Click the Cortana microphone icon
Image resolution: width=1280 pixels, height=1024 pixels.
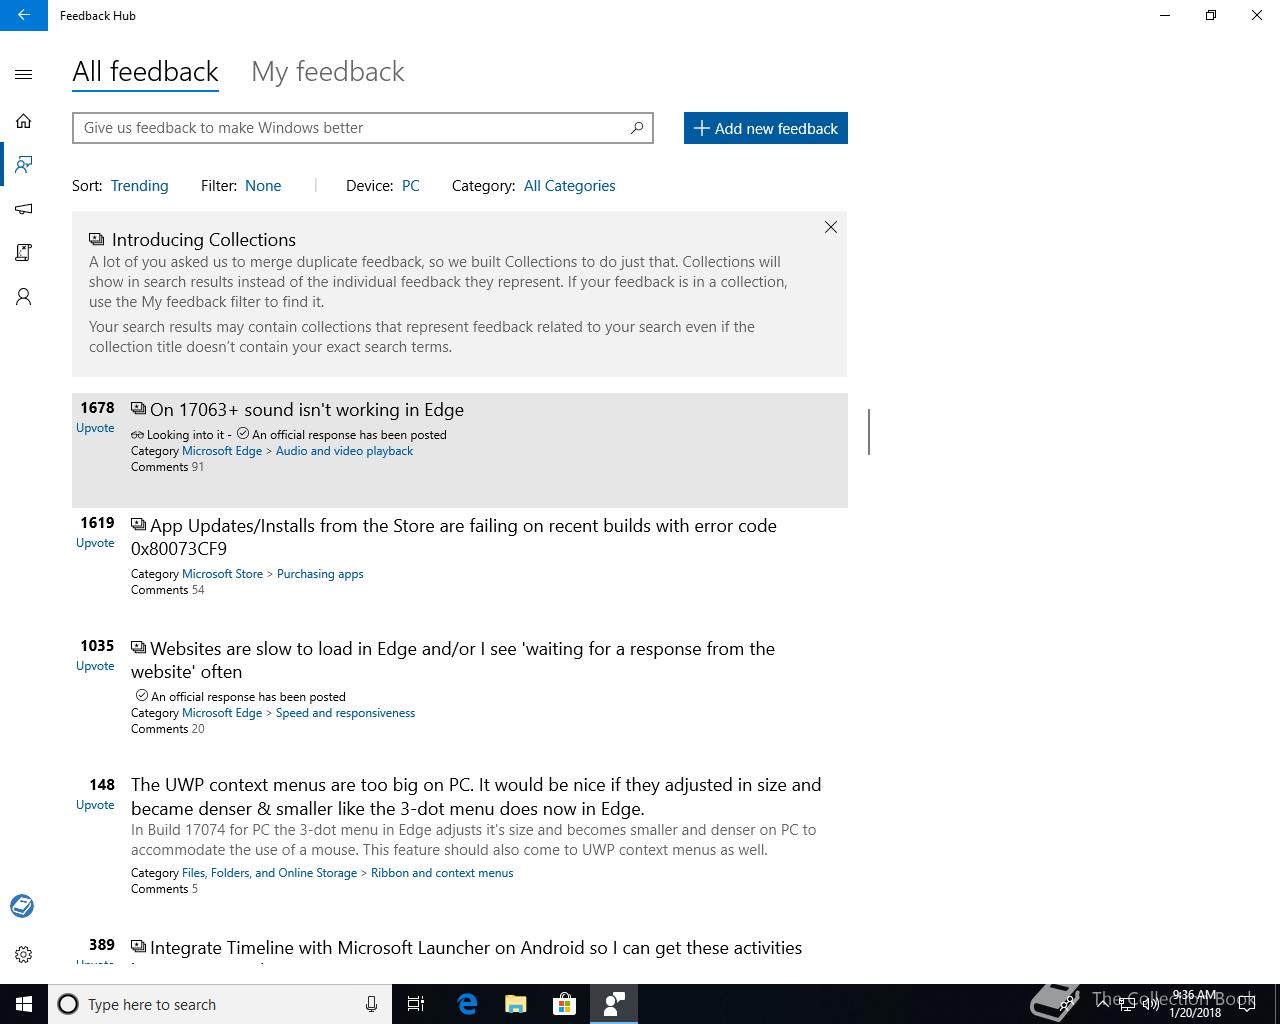click(x=371, y=1004)
